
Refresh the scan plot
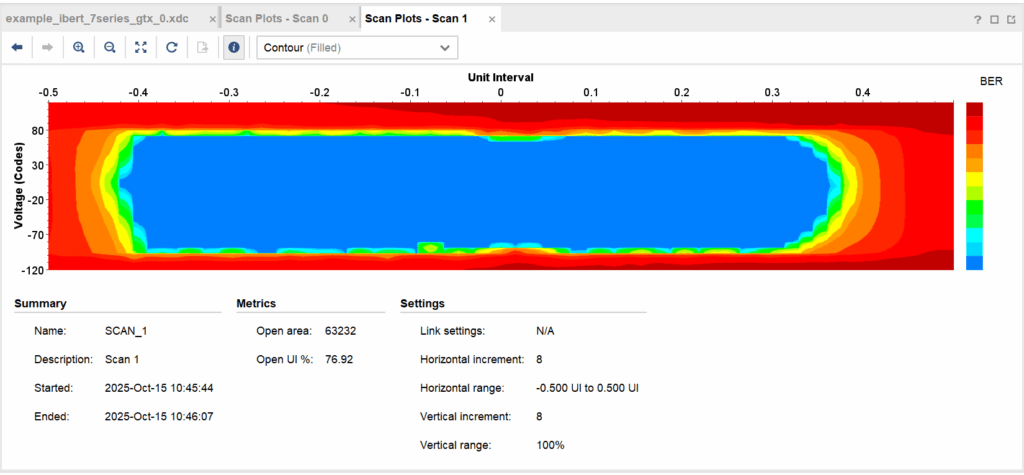tap(172, 47)
